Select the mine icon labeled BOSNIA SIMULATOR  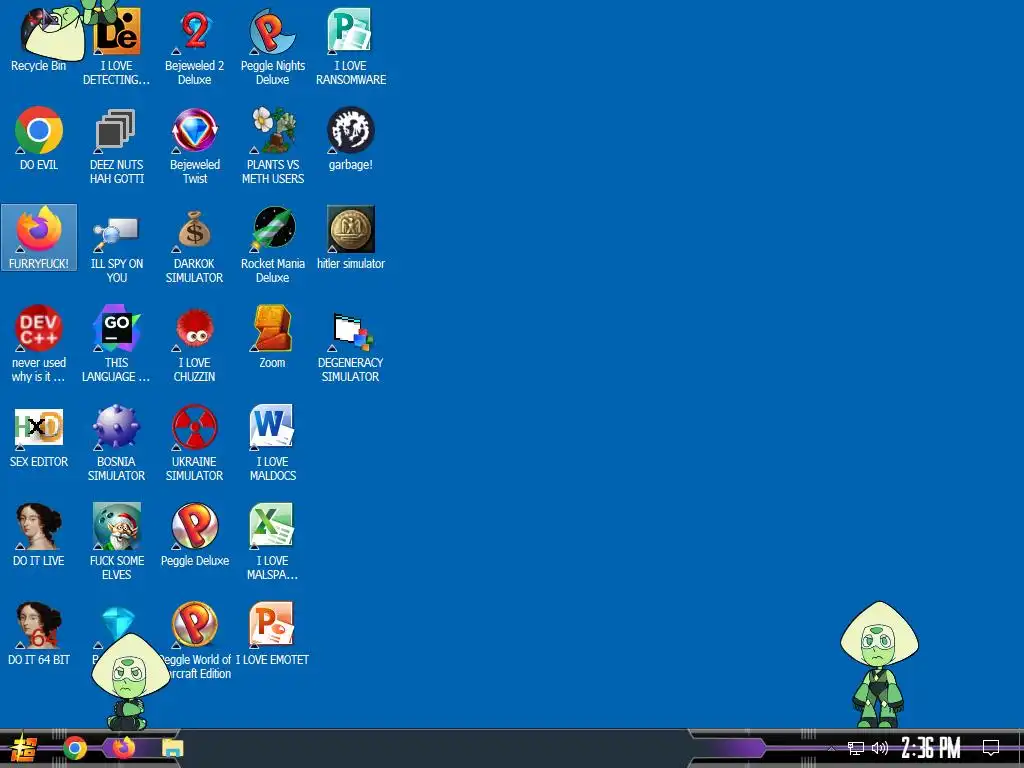116,442
